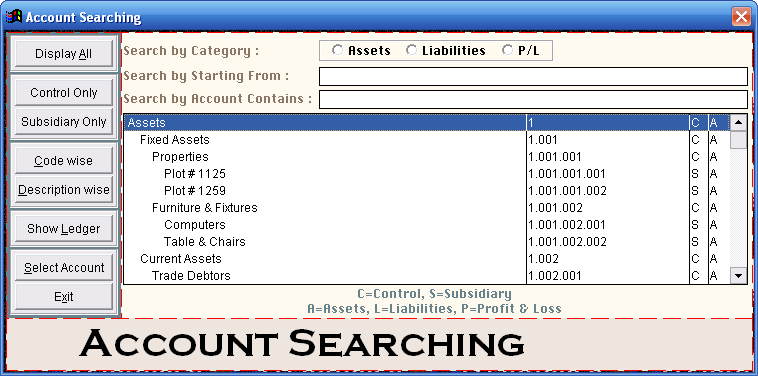Select the Trade Debtors row
This screenshot has height=376, width=758.
pyautogui.click(x=426, y=275)
